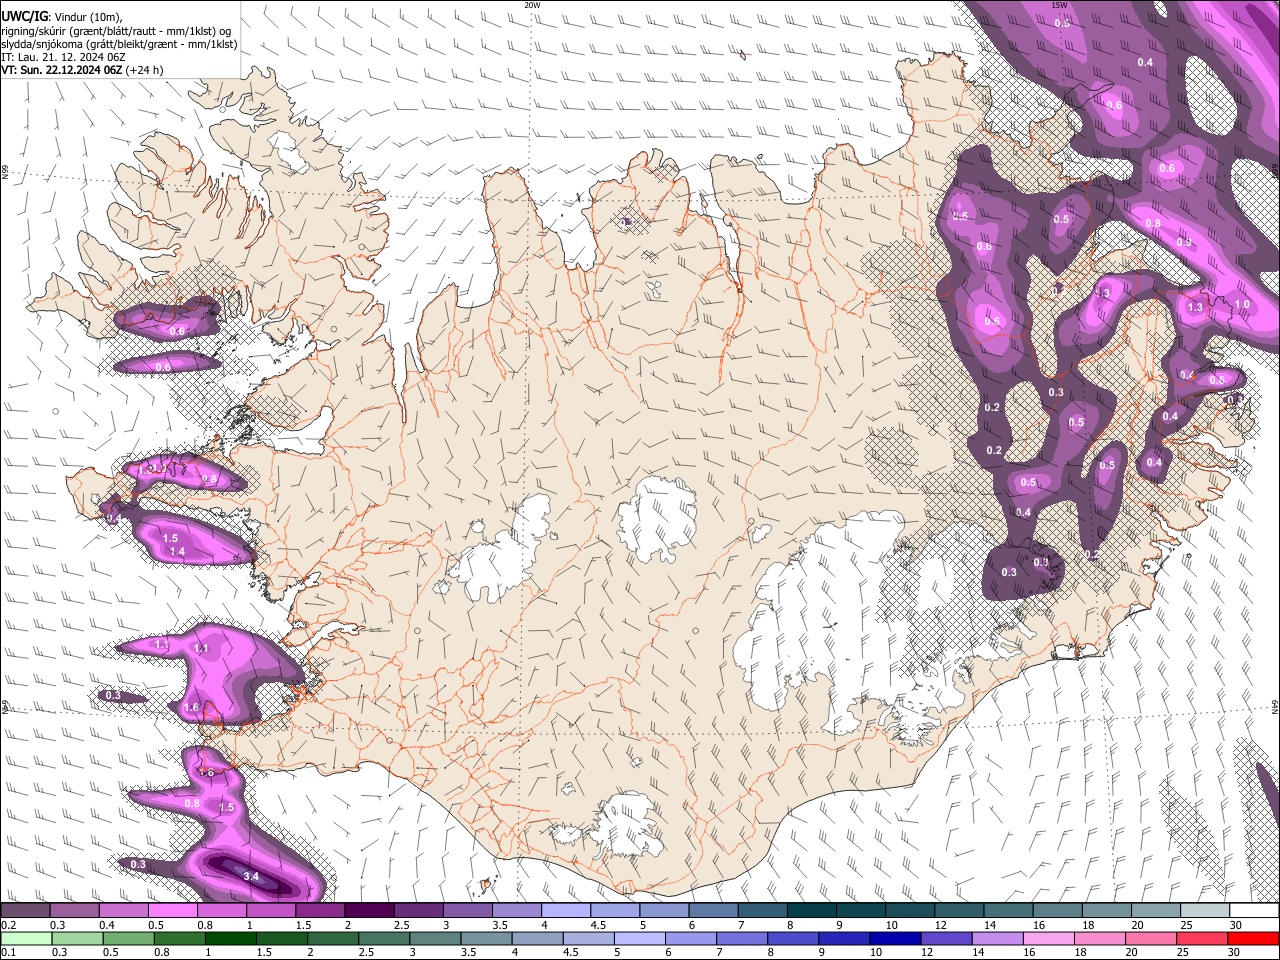
Task: Click the valid time 'VT: Sun. 22.12.2024 06Z (+24 h)'
Action: (82, 70)
